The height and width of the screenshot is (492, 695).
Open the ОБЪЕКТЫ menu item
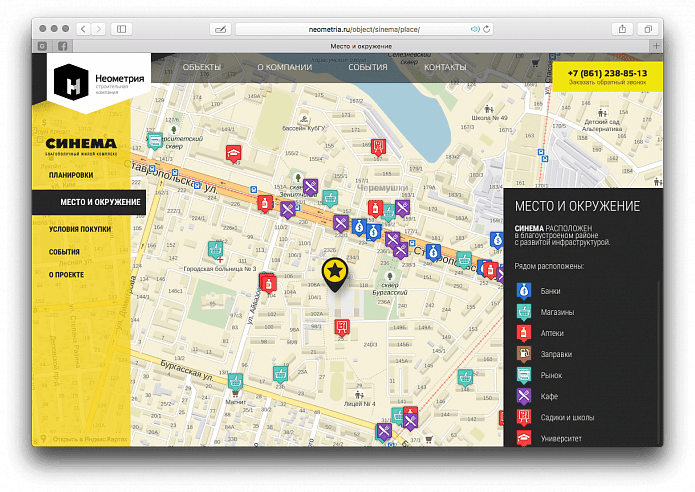point(202,67)
